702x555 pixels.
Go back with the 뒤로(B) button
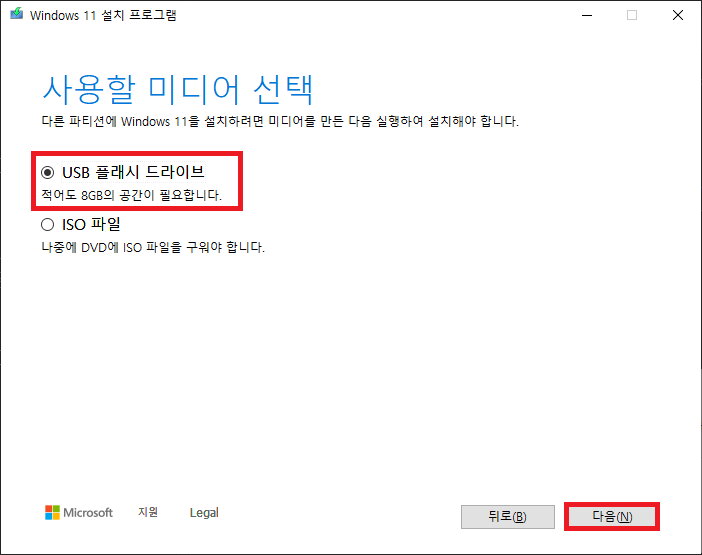click(508, 517)
